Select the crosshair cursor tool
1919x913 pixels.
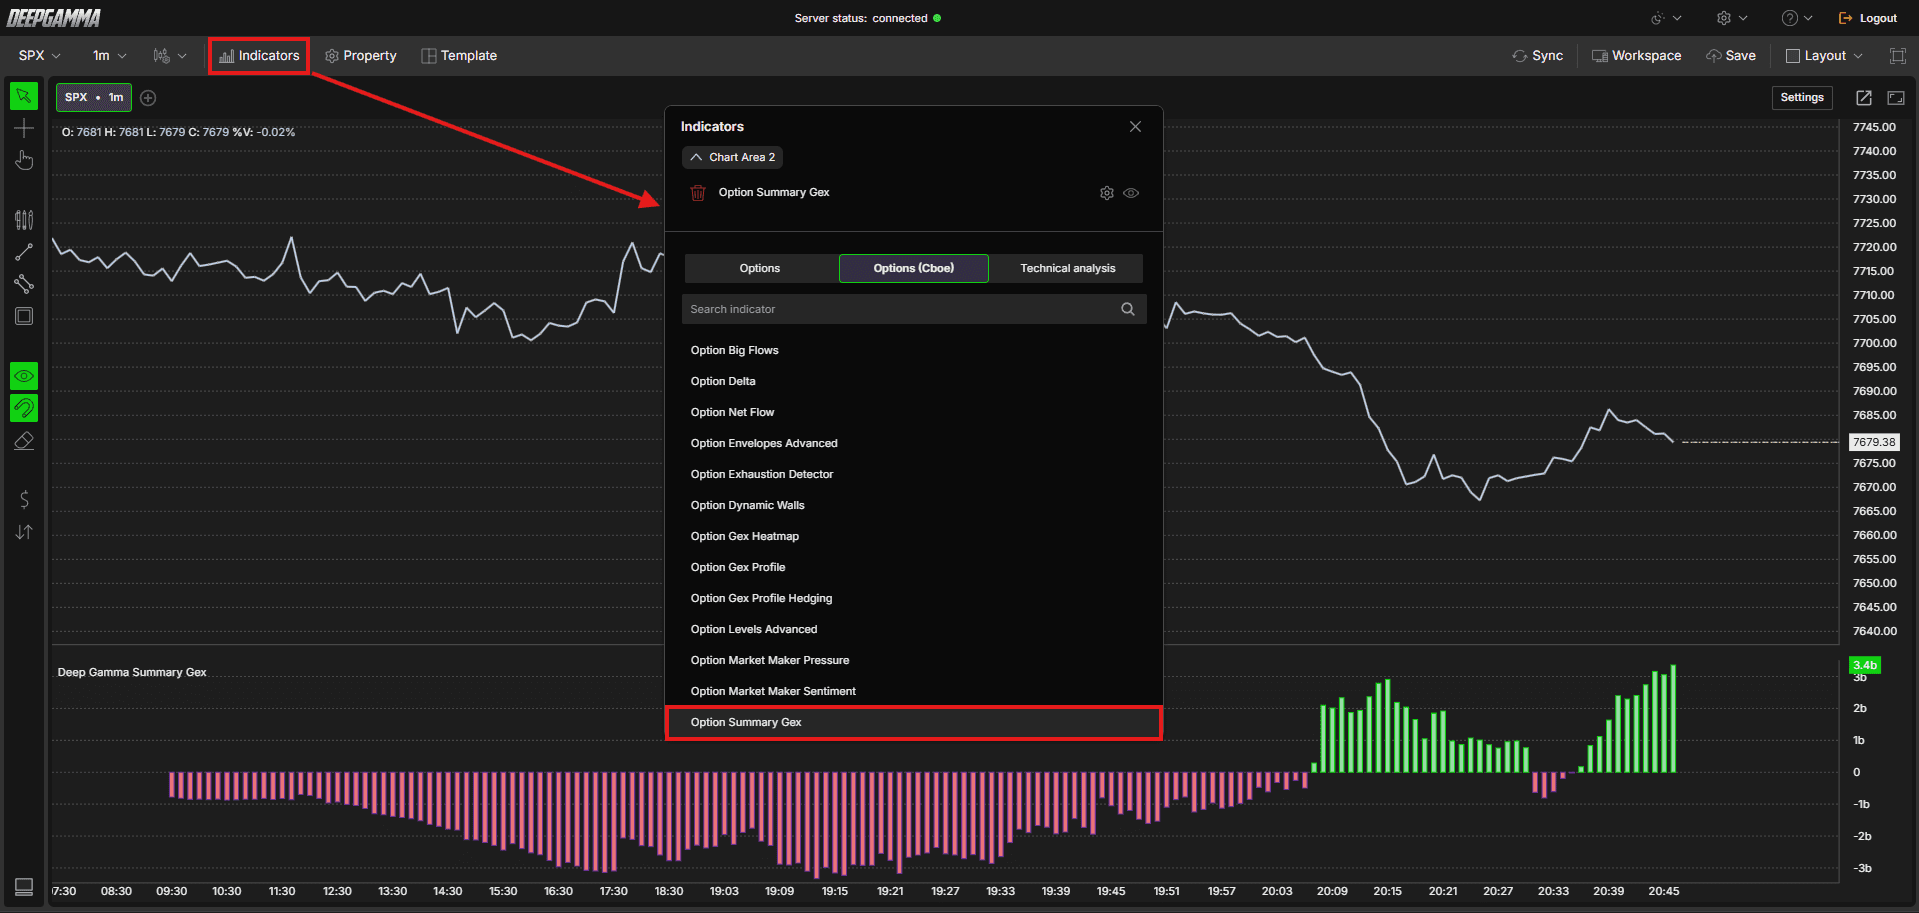coord(24,128)
